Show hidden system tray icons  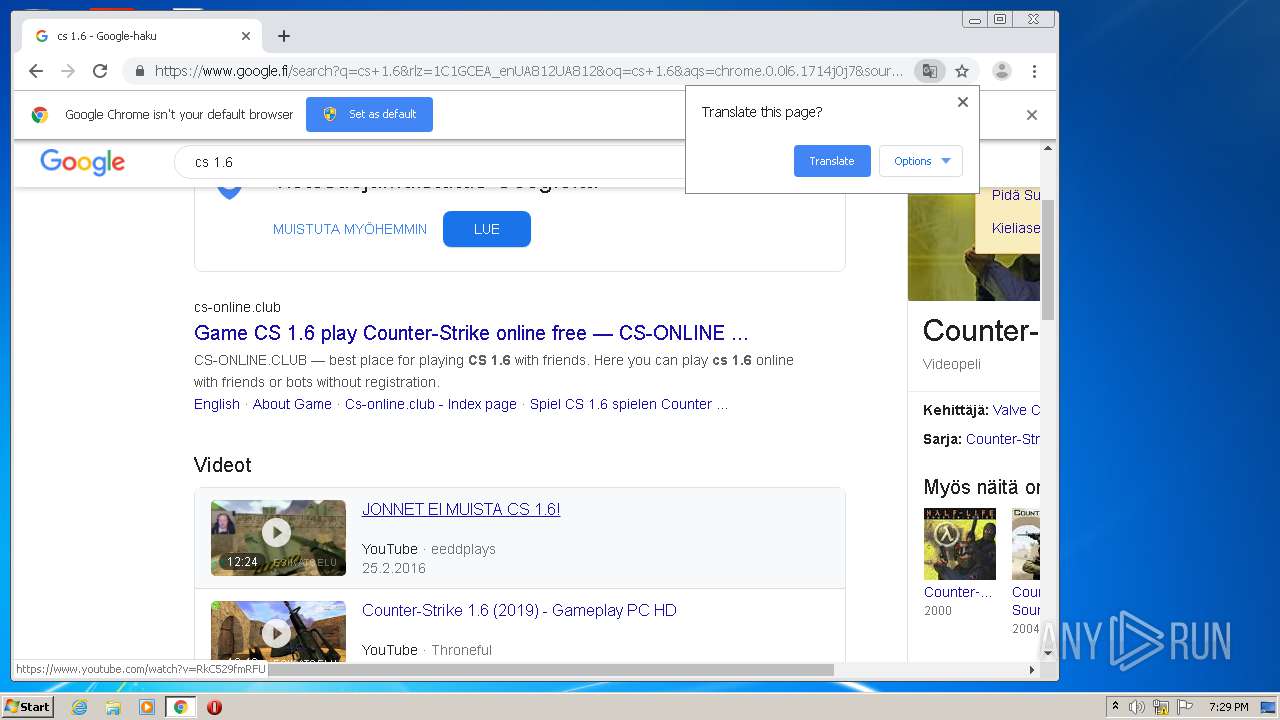pos(1115,707)
